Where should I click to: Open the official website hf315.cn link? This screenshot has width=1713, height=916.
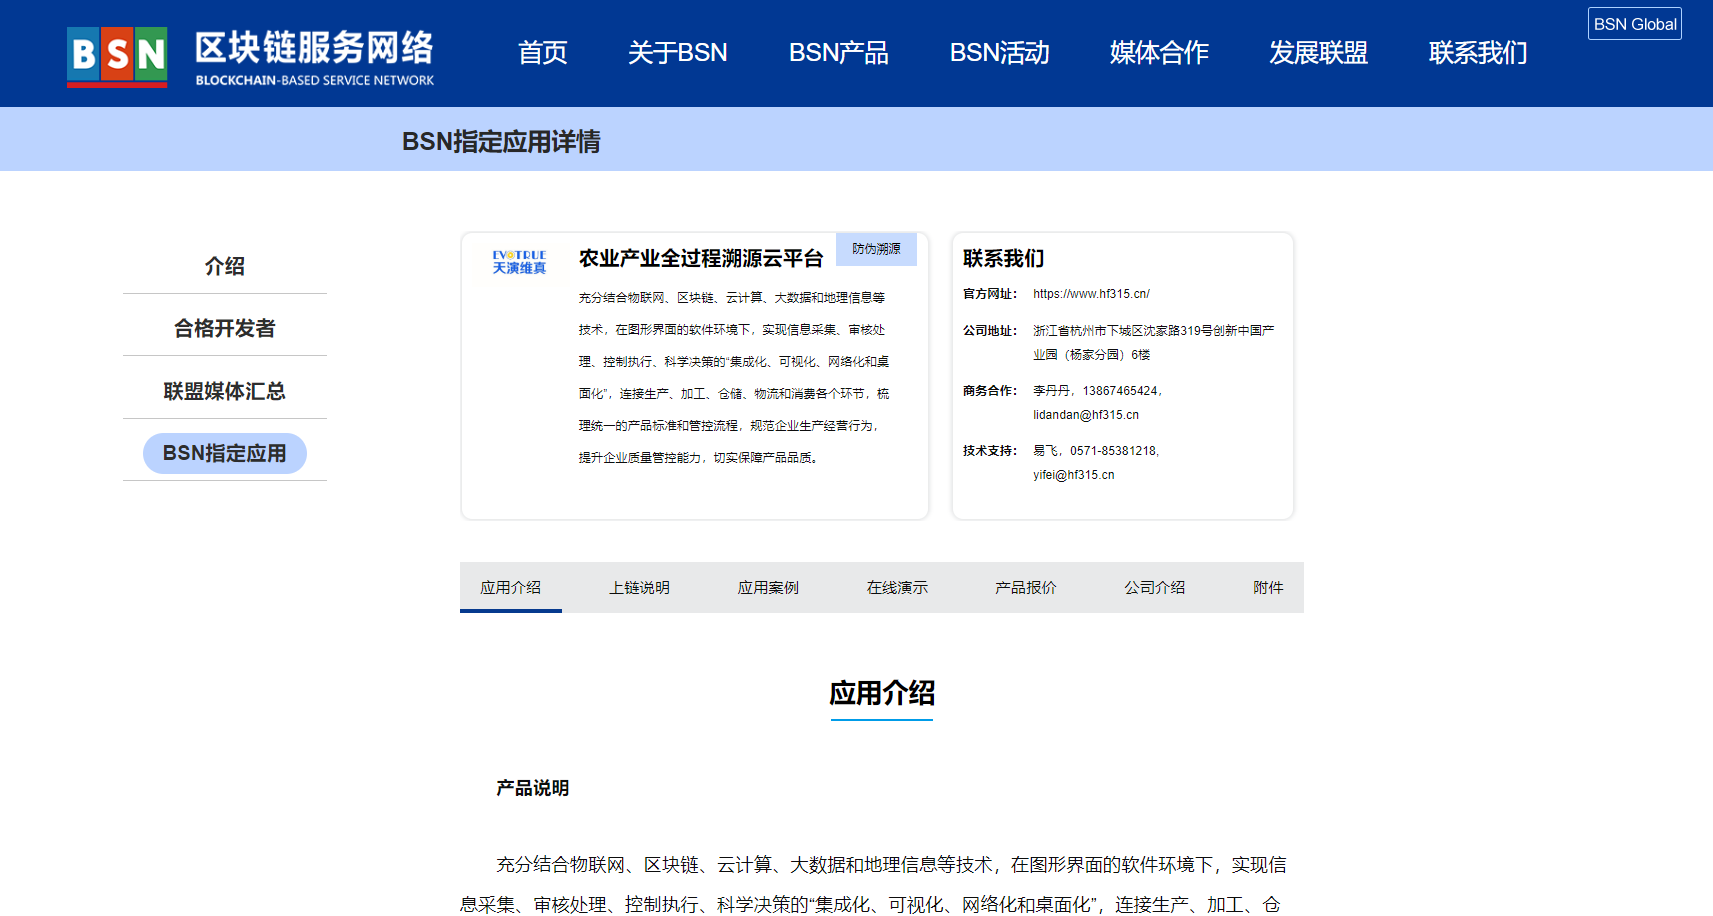[x=1091, y=294]
